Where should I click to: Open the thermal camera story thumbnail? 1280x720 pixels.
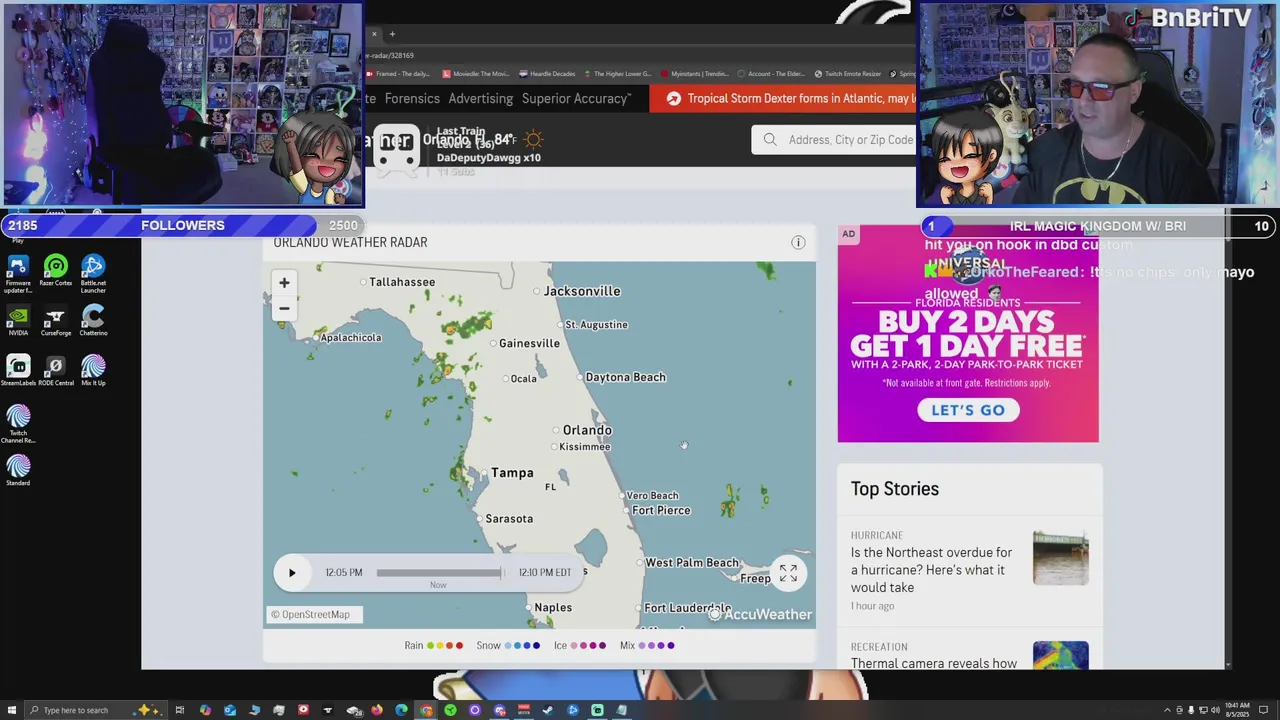pyautogui.click(x=1061, y=655)
